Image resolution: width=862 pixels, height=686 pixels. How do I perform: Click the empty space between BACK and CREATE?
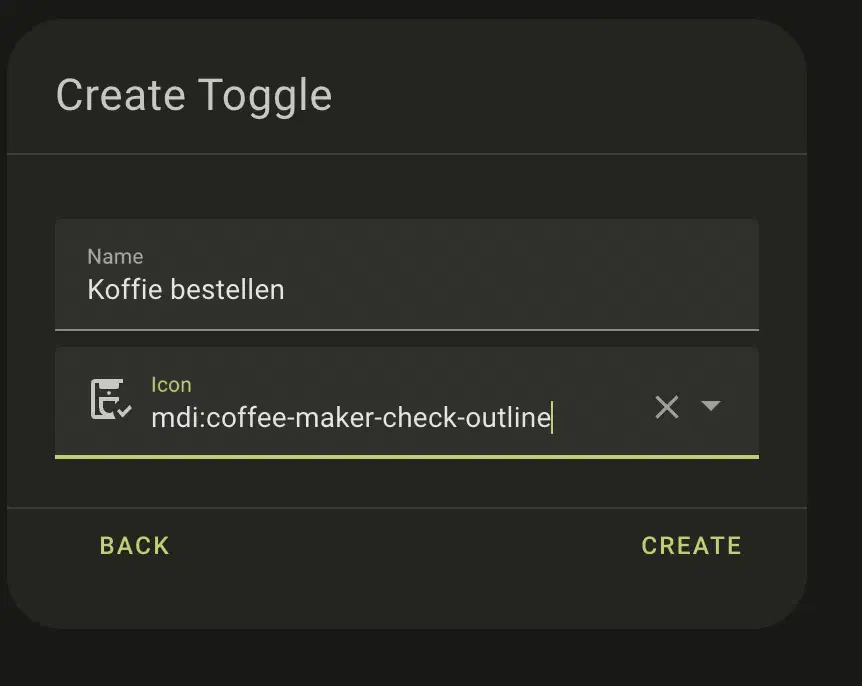tap(400, 546)
